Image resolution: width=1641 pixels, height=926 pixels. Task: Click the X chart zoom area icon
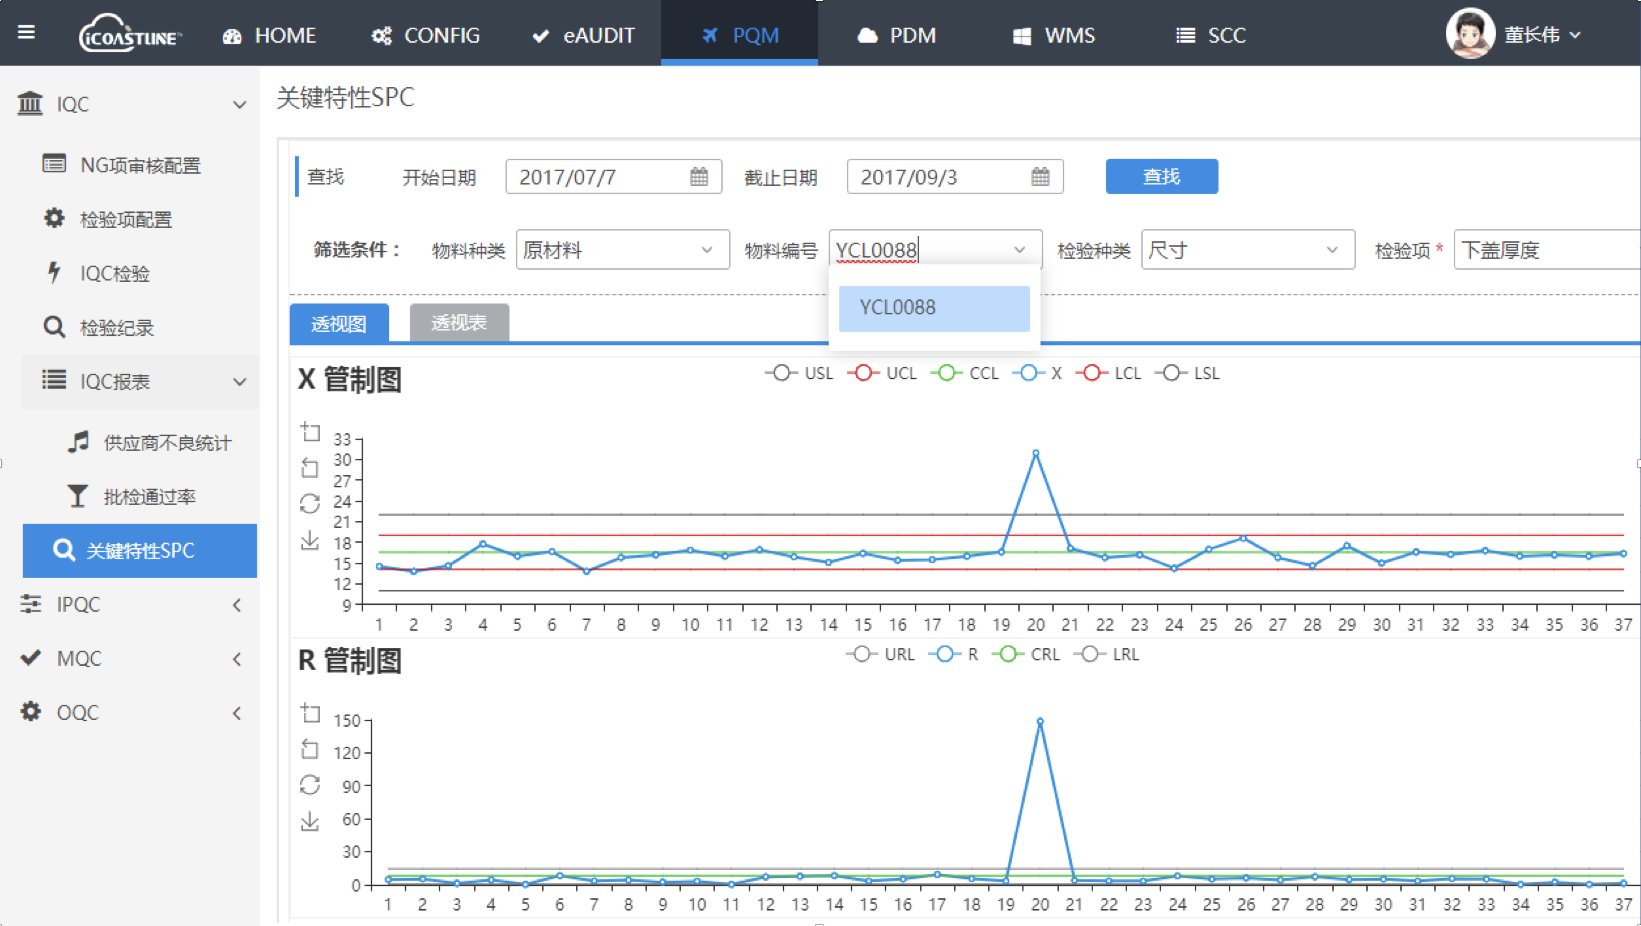click(x=310, y=432)
